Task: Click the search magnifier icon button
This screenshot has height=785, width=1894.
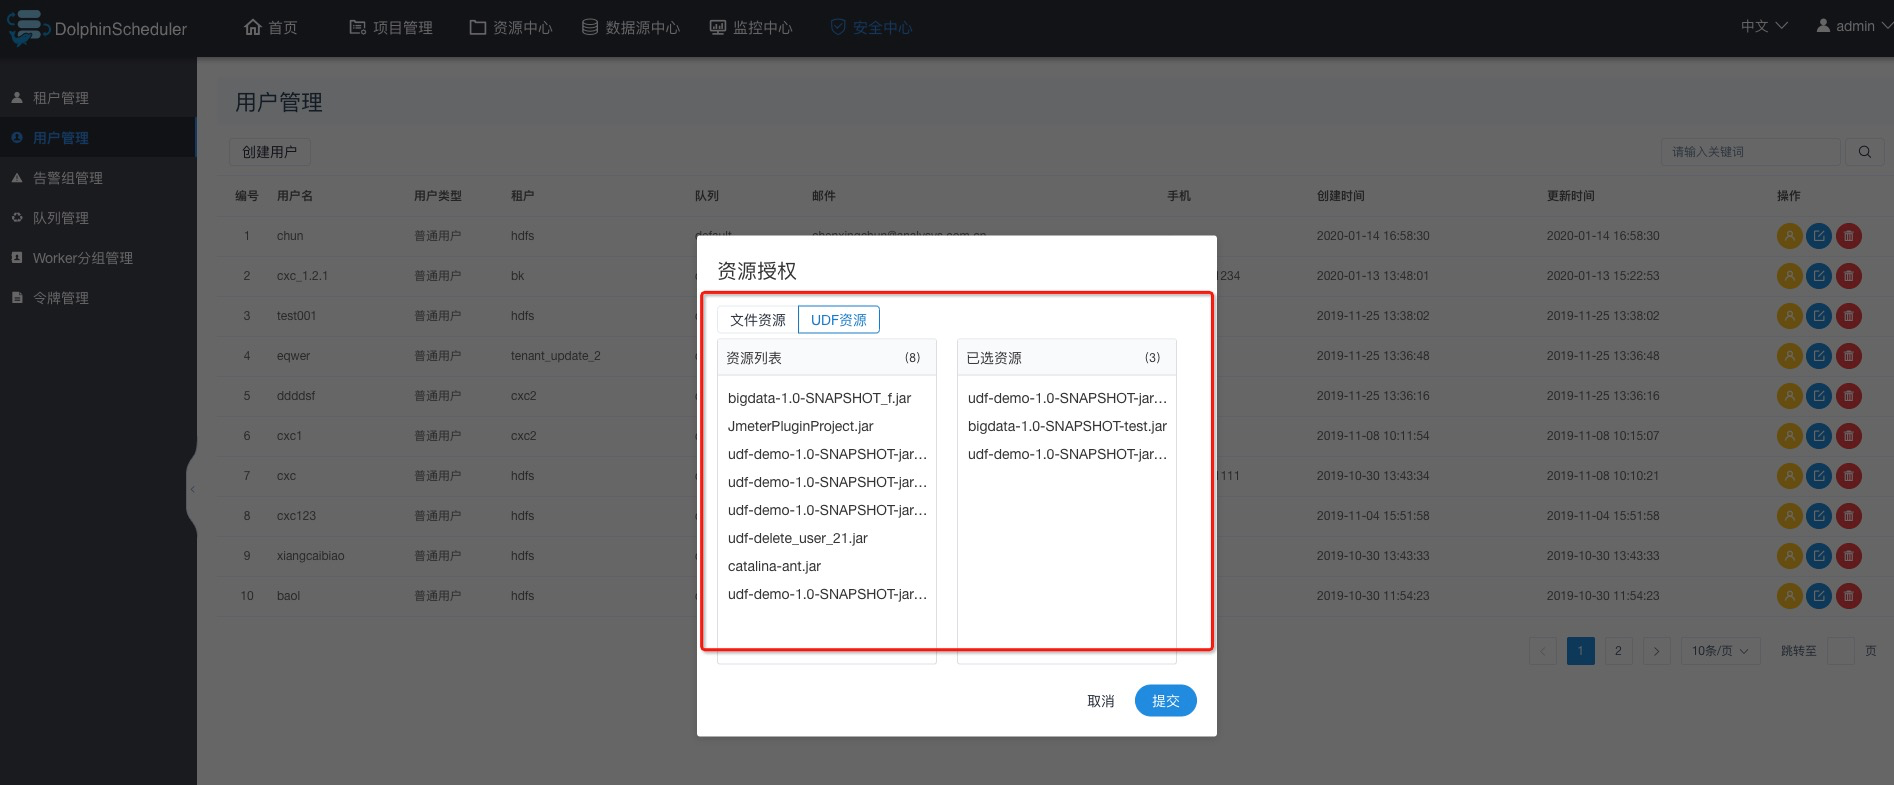Action: click(1865, 152)
